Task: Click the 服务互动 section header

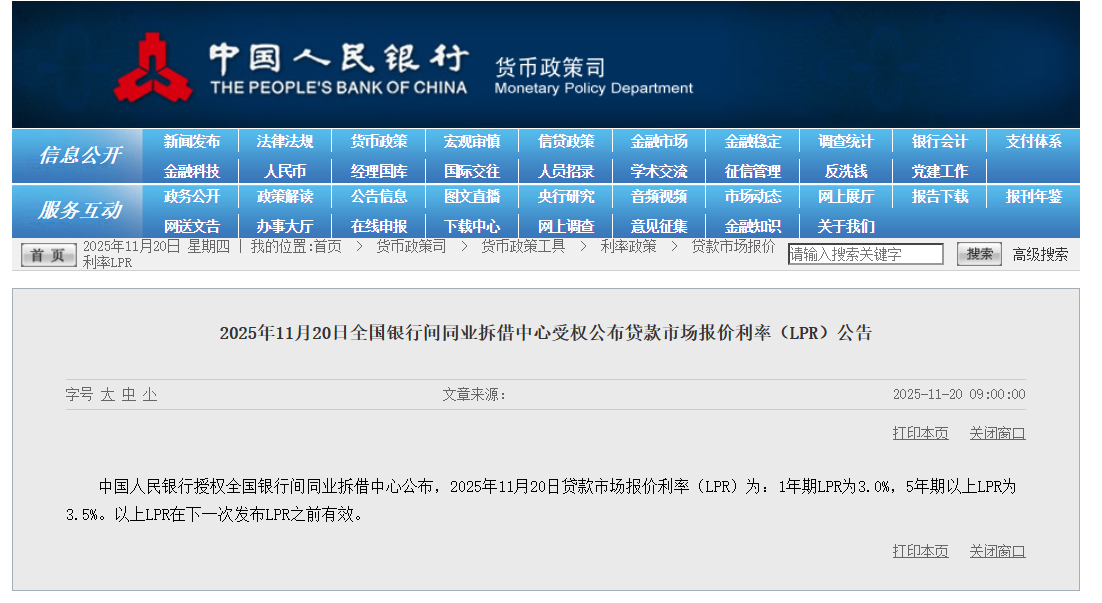Action: pyautogui.click(x=80, y=209)
